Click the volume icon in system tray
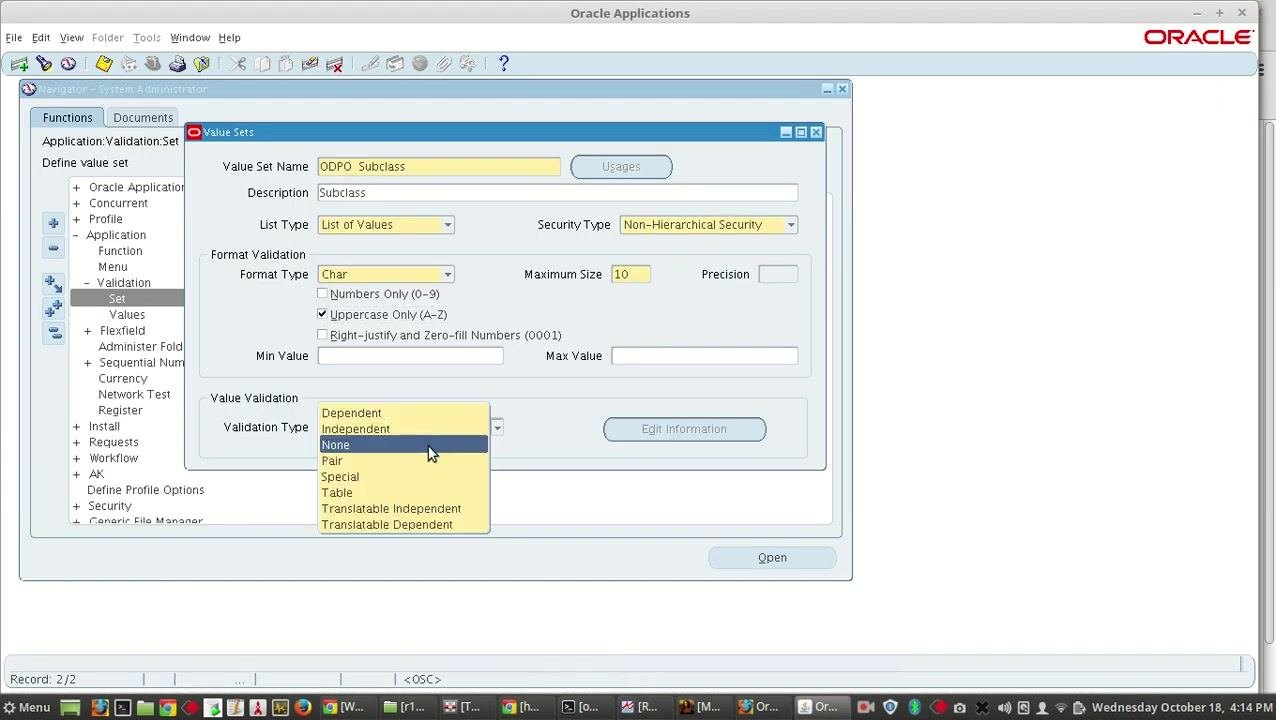Image resolution: width=1276 pixels, height=720 pixels. (1004, 708)
